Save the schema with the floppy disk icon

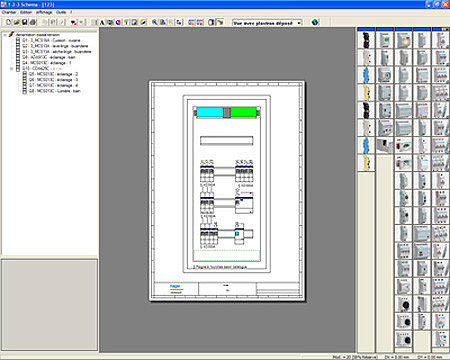click(x=25, y=22)
